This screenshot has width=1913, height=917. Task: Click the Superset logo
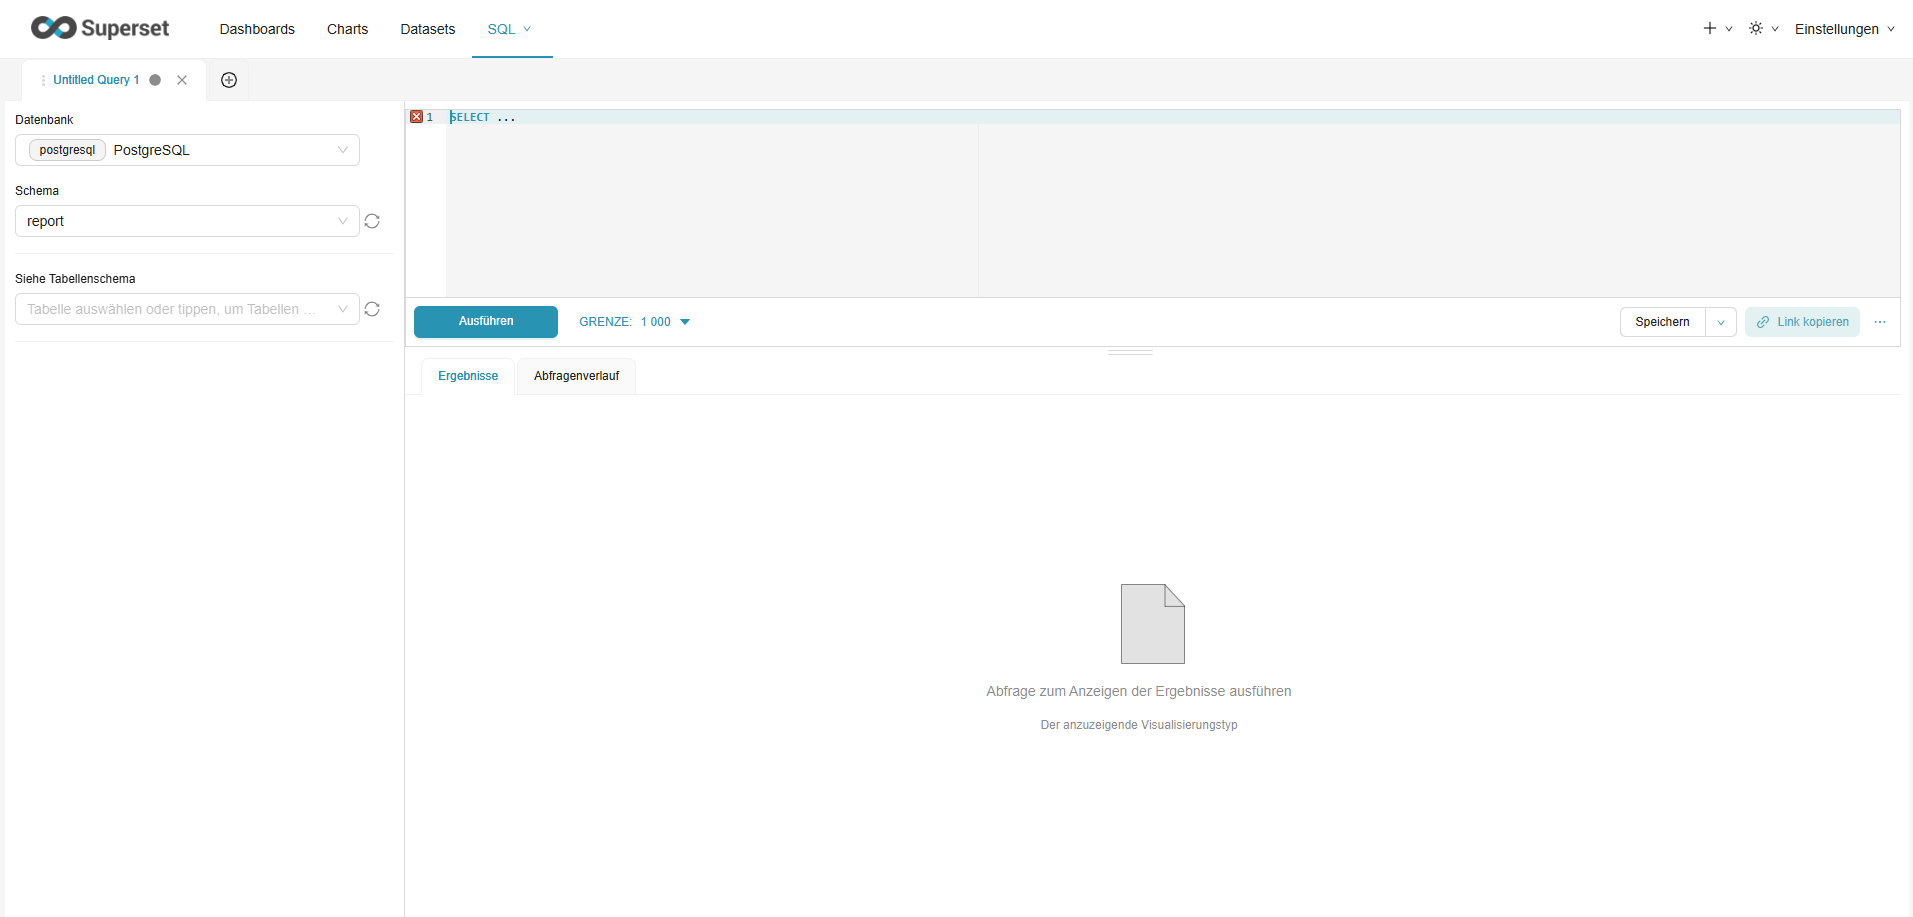pos(100,28)
